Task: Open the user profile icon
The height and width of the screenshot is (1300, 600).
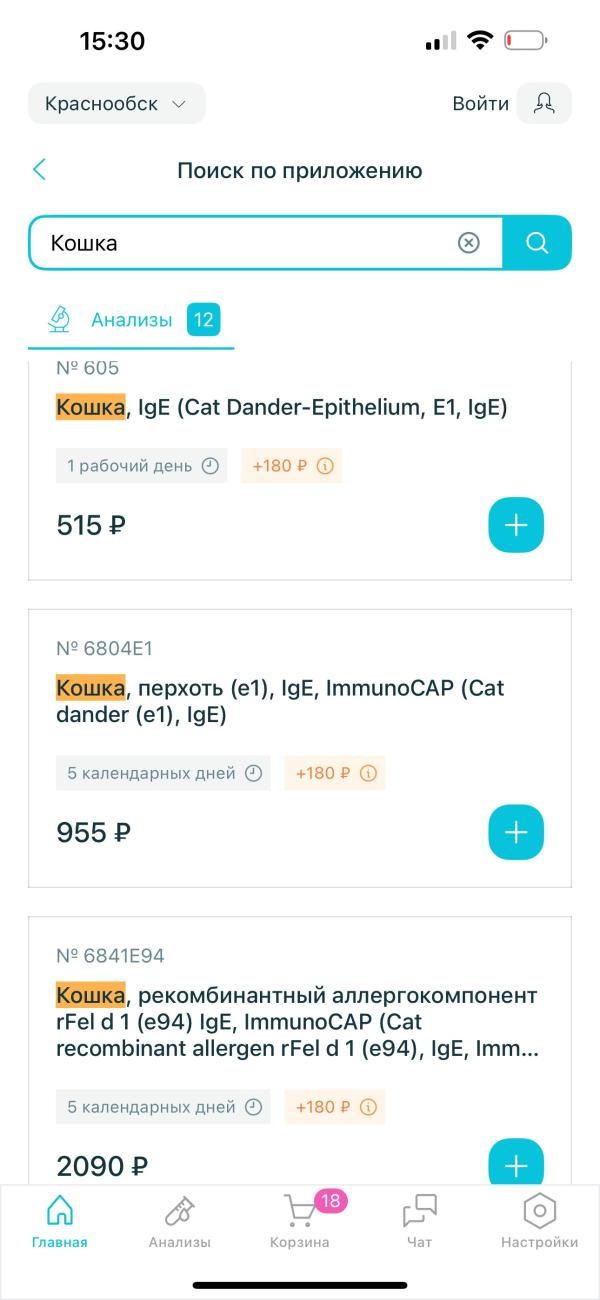Action: point(544,104)
